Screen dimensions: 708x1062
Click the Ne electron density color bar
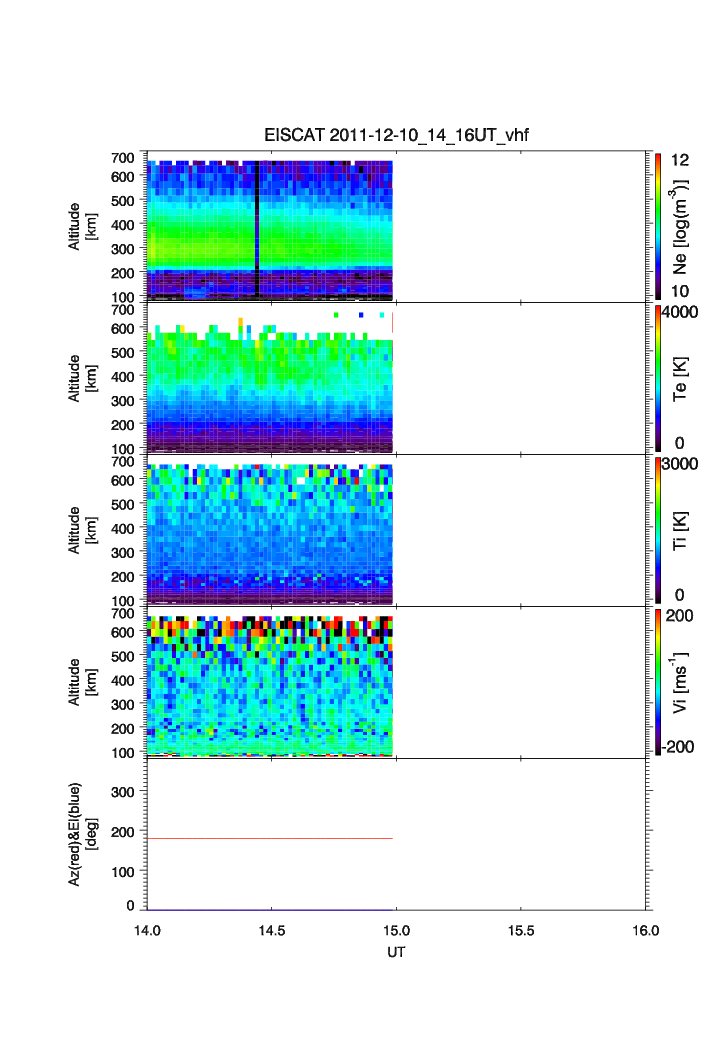click(x=658, y=226)
